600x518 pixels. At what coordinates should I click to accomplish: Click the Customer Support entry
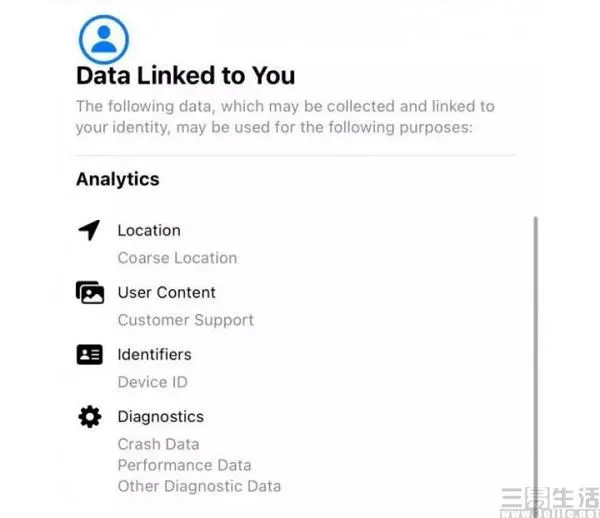[x=185, y=320]
